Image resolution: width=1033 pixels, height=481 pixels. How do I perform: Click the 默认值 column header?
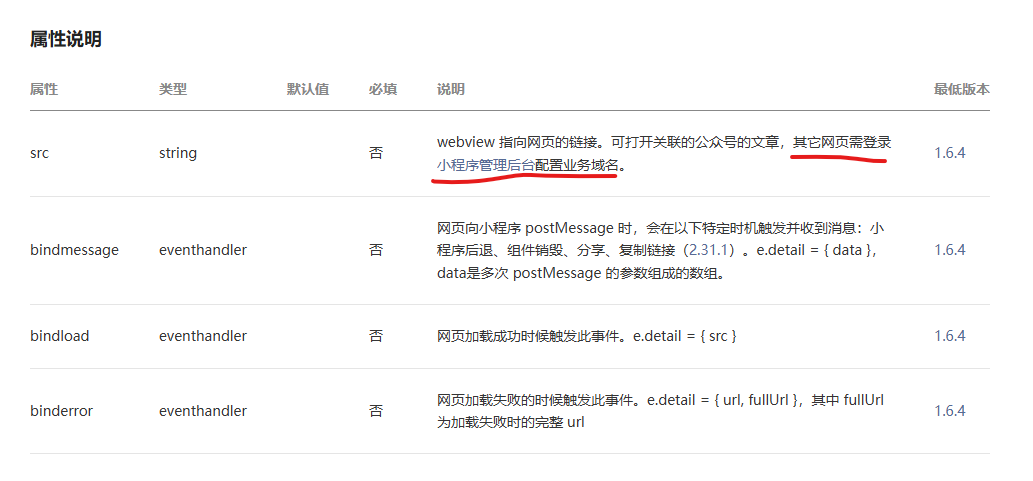tap(308, 89)
